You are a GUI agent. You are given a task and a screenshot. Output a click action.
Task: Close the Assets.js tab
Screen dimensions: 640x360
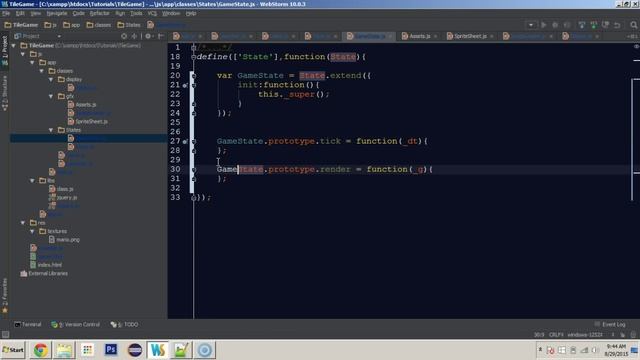point(436,36)
